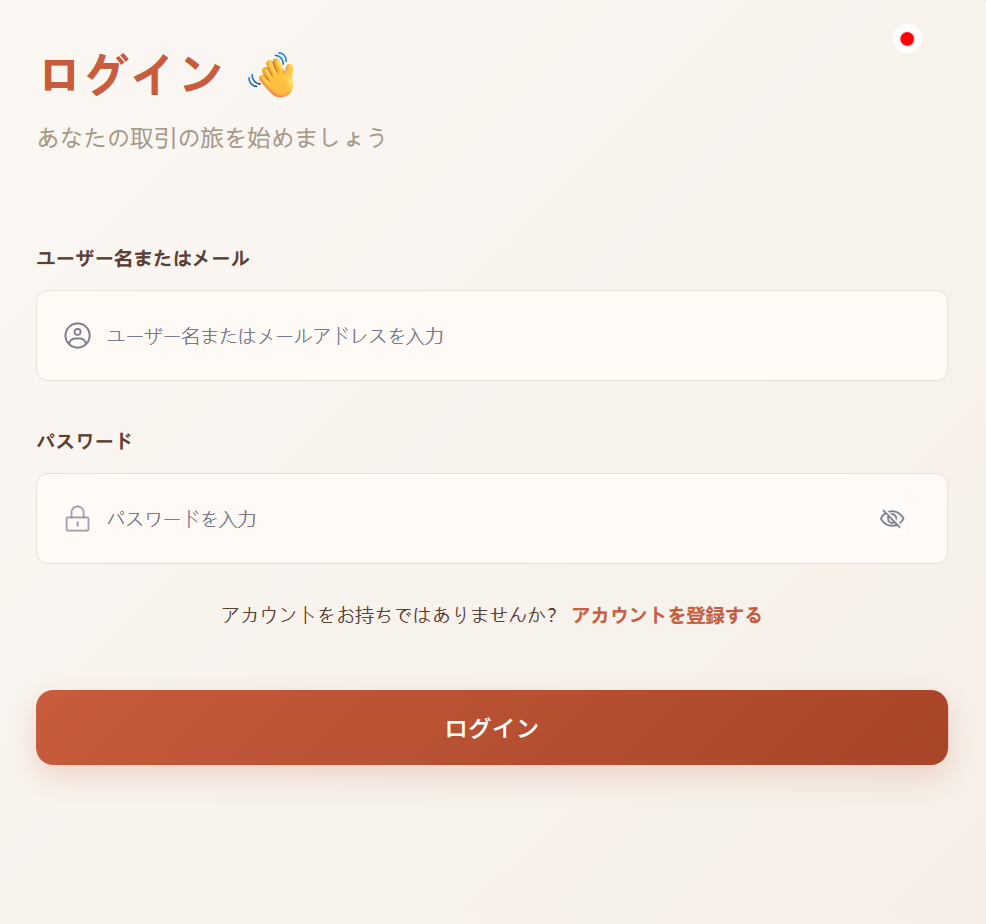
Task: Click the user profile icon in username field
Action: [77, 336]
